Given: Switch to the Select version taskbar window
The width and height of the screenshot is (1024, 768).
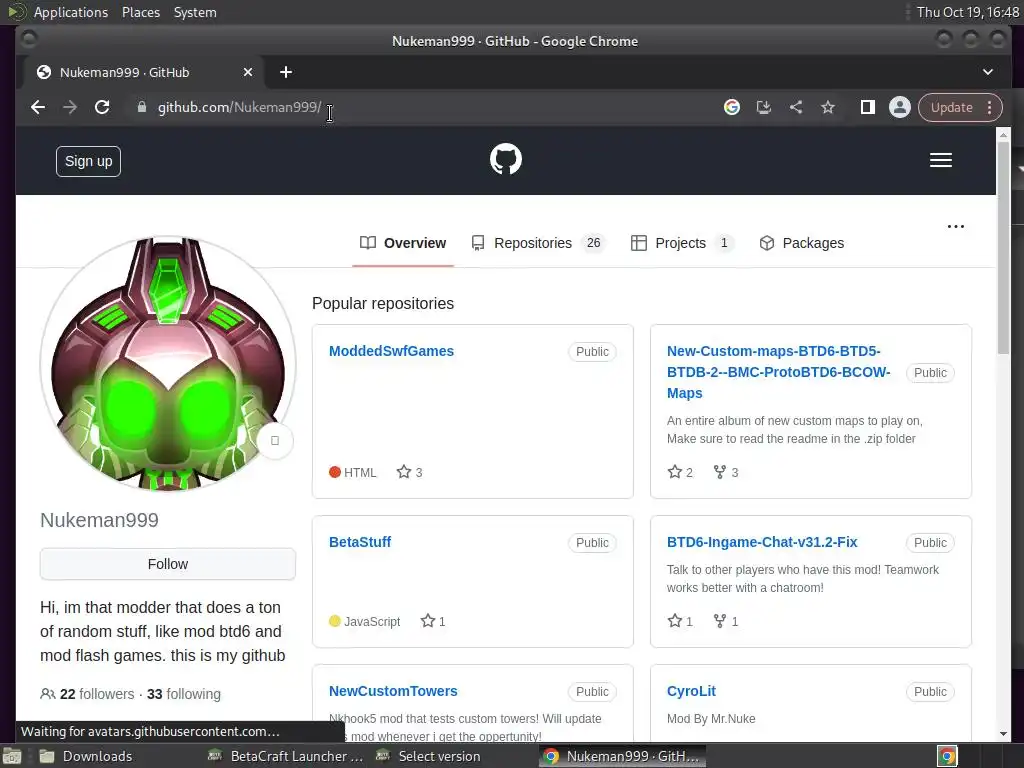Looking at the screenshot, I should (429, 756).
